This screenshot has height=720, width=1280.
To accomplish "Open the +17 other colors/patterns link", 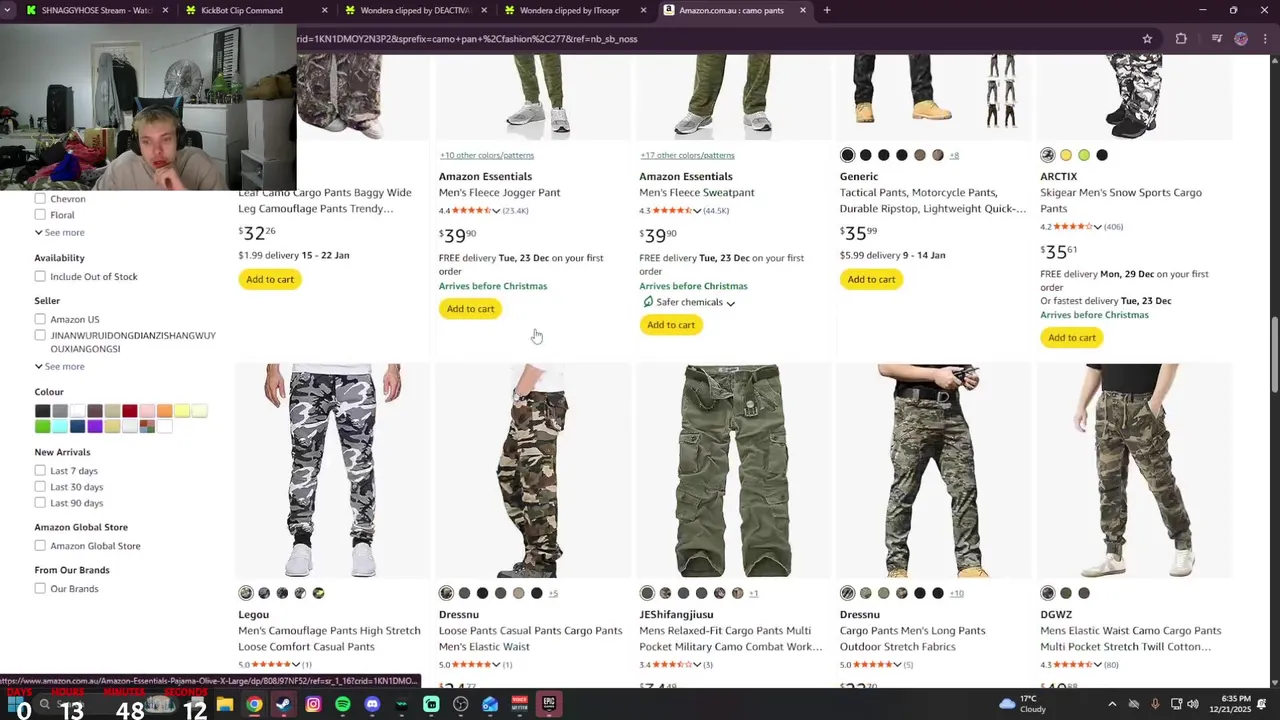I will point(687,155).
